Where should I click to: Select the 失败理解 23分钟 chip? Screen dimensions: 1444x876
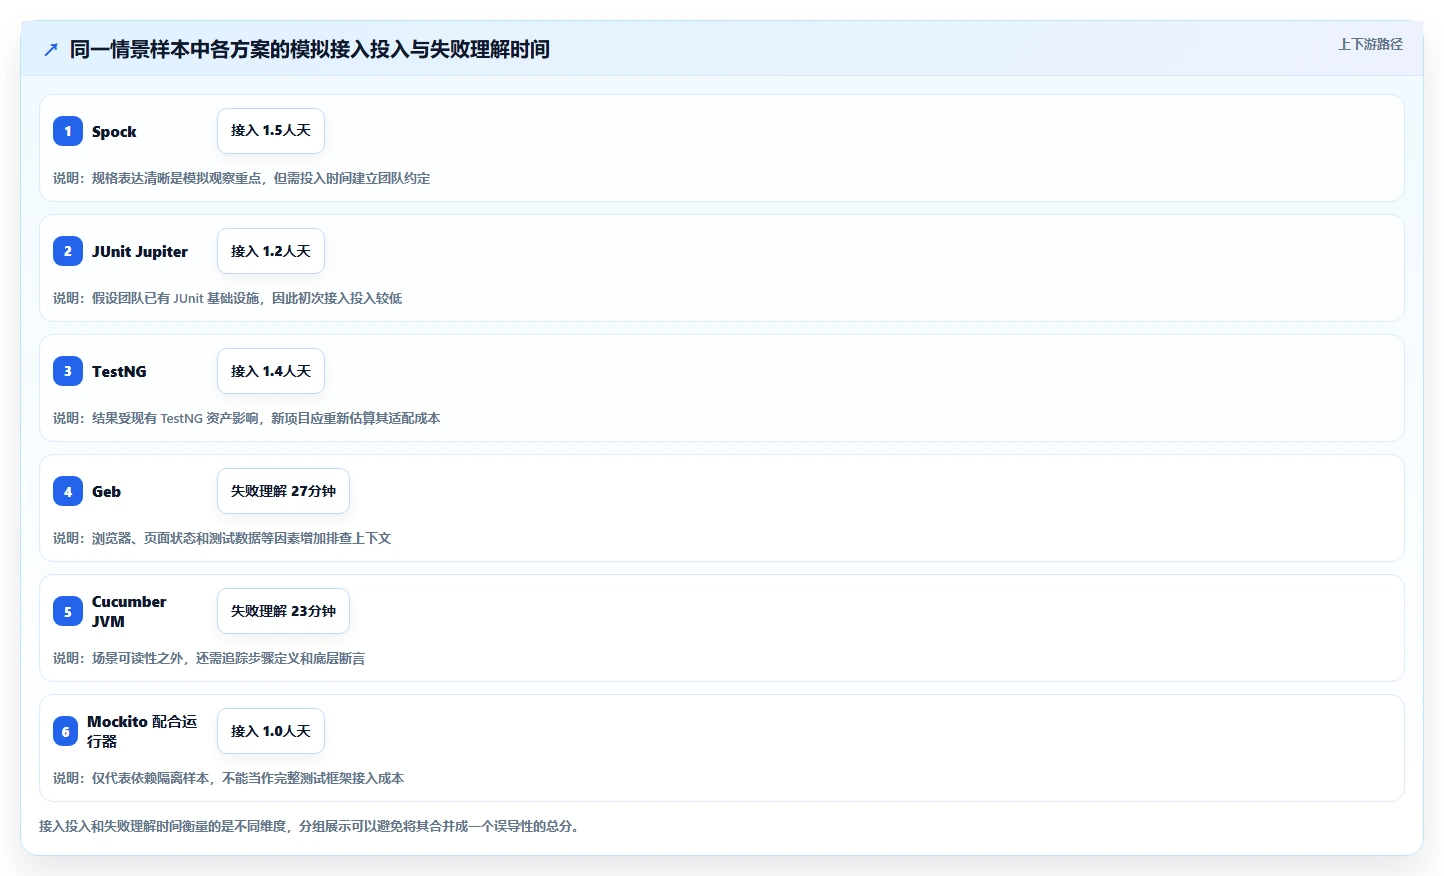[283, 611]
